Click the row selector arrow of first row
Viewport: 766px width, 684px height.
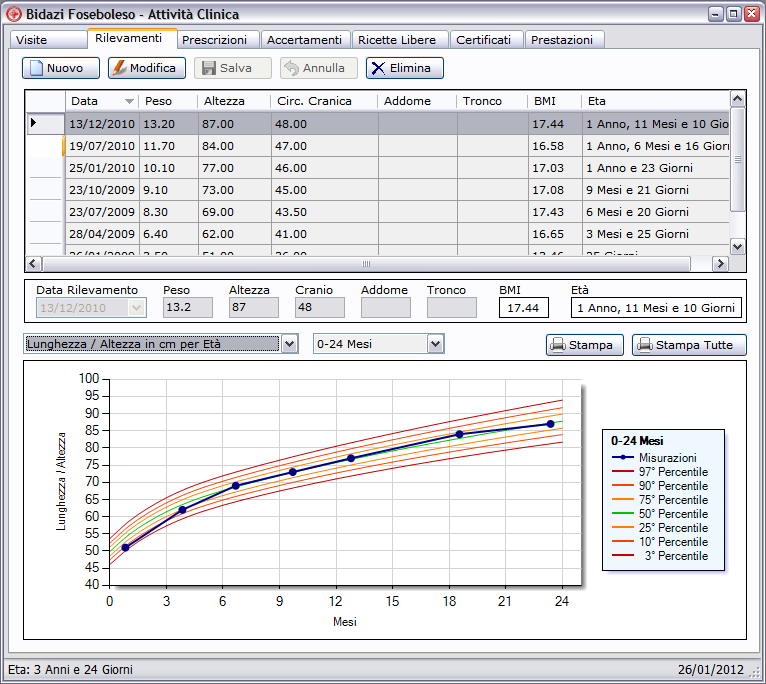click(34, 123)
